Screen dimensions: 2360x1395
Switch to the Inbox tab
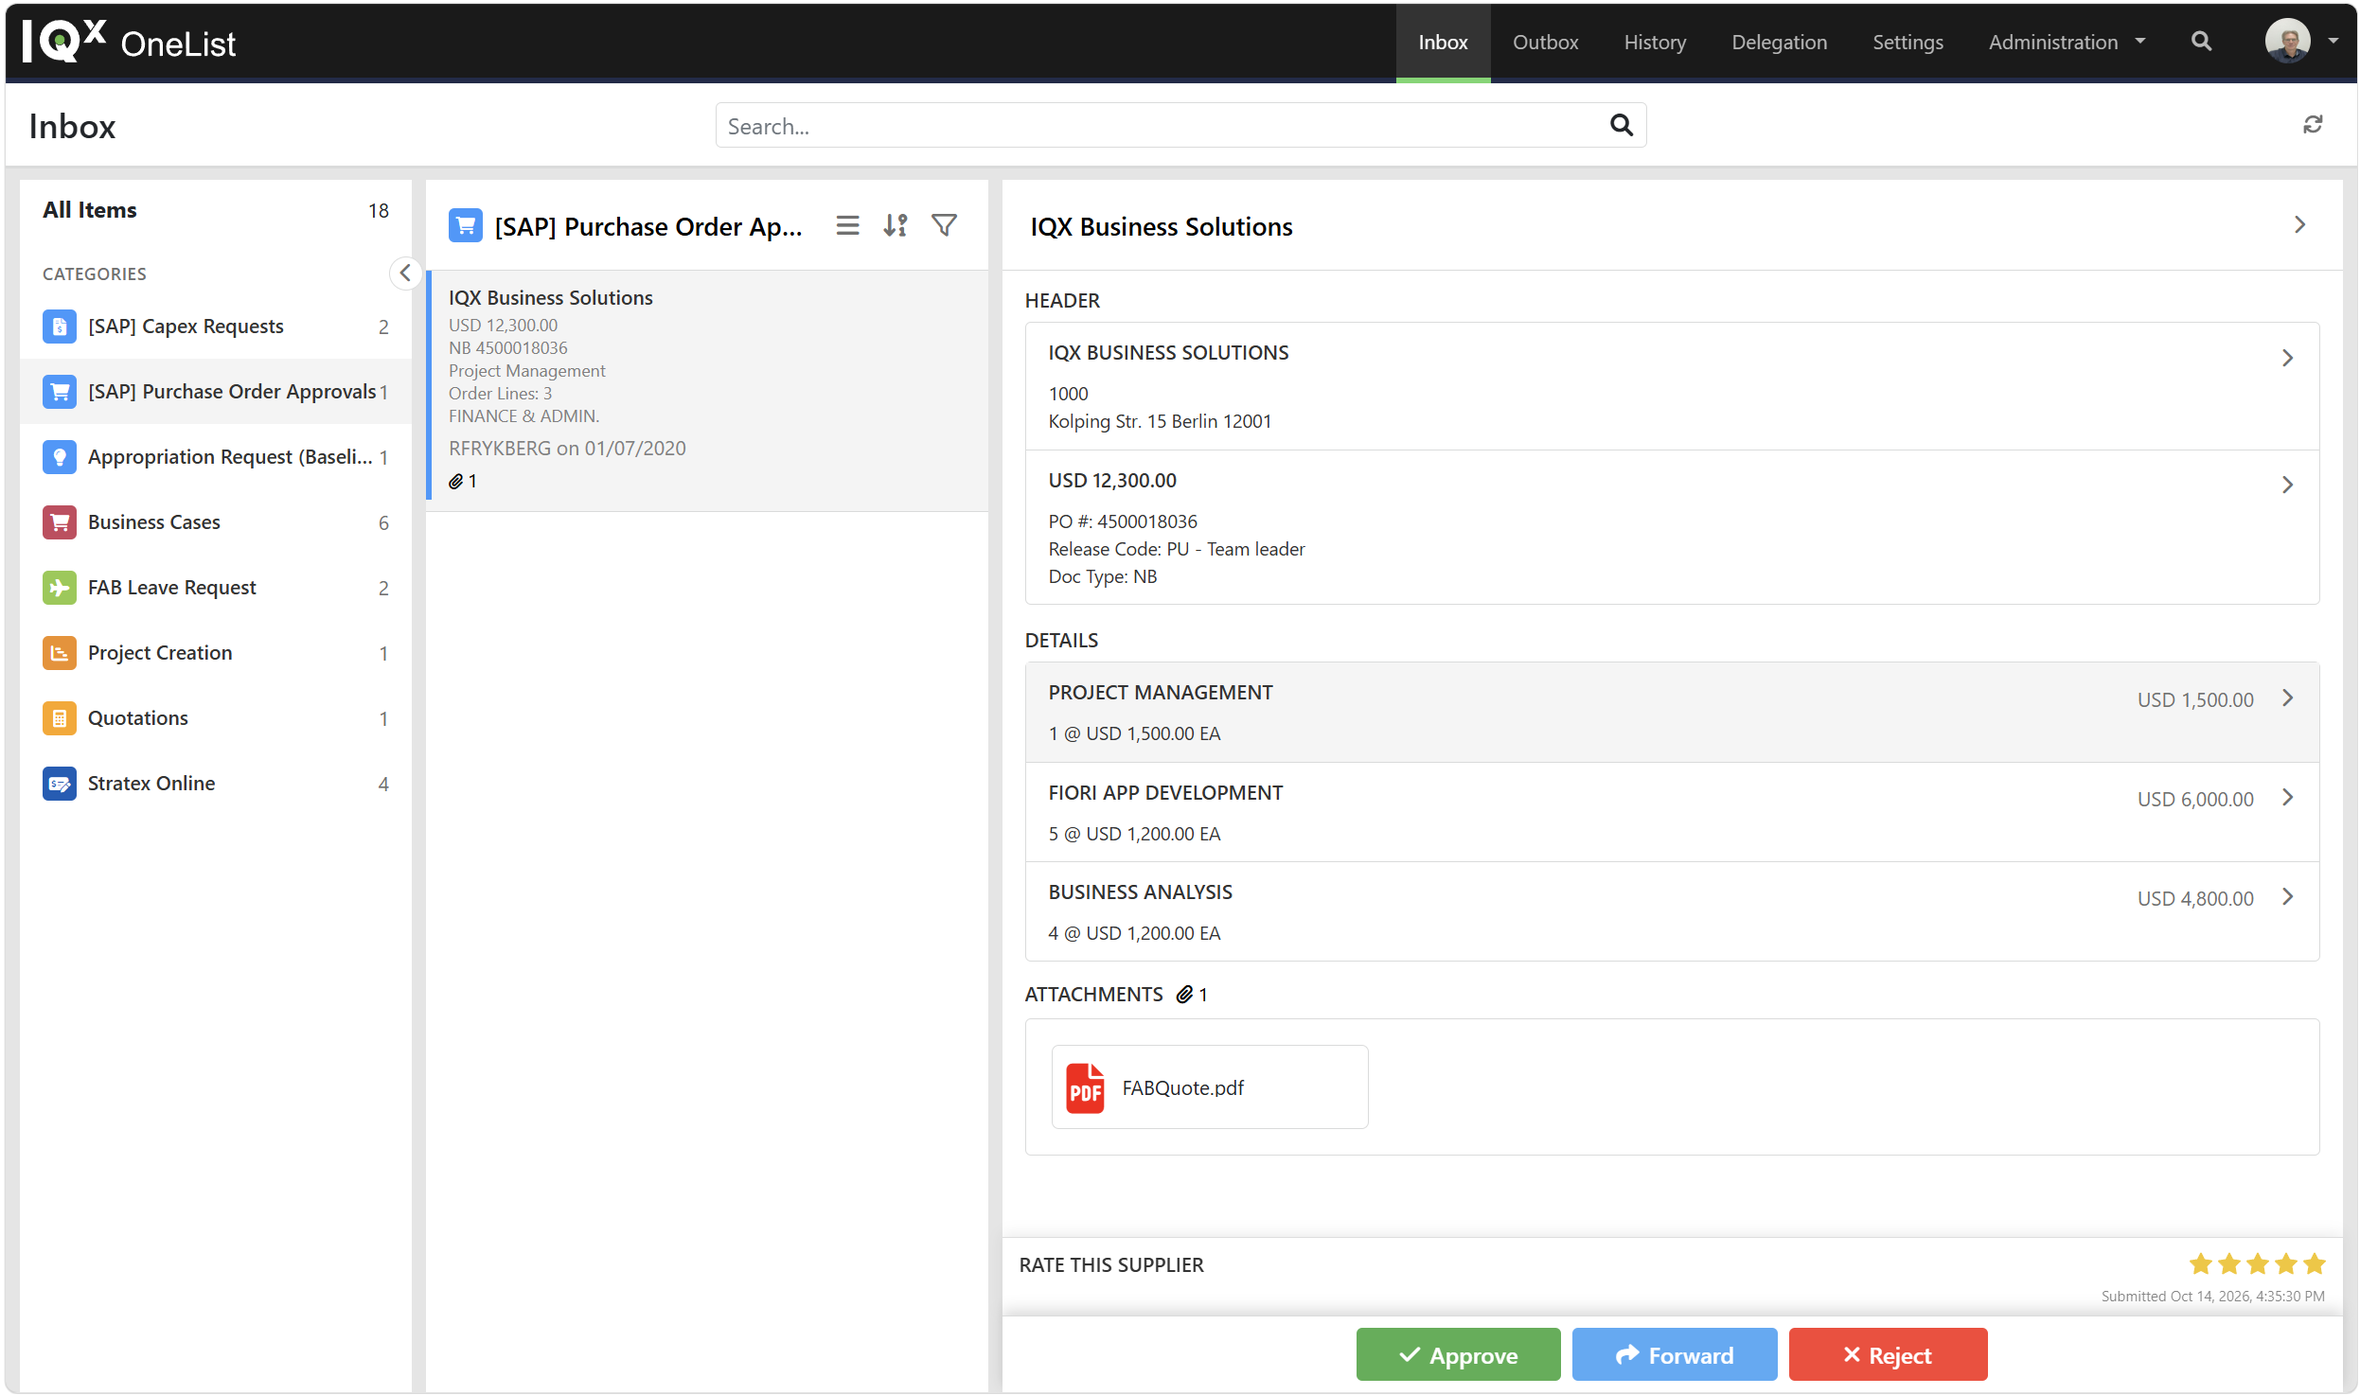tap(1442, 42)
